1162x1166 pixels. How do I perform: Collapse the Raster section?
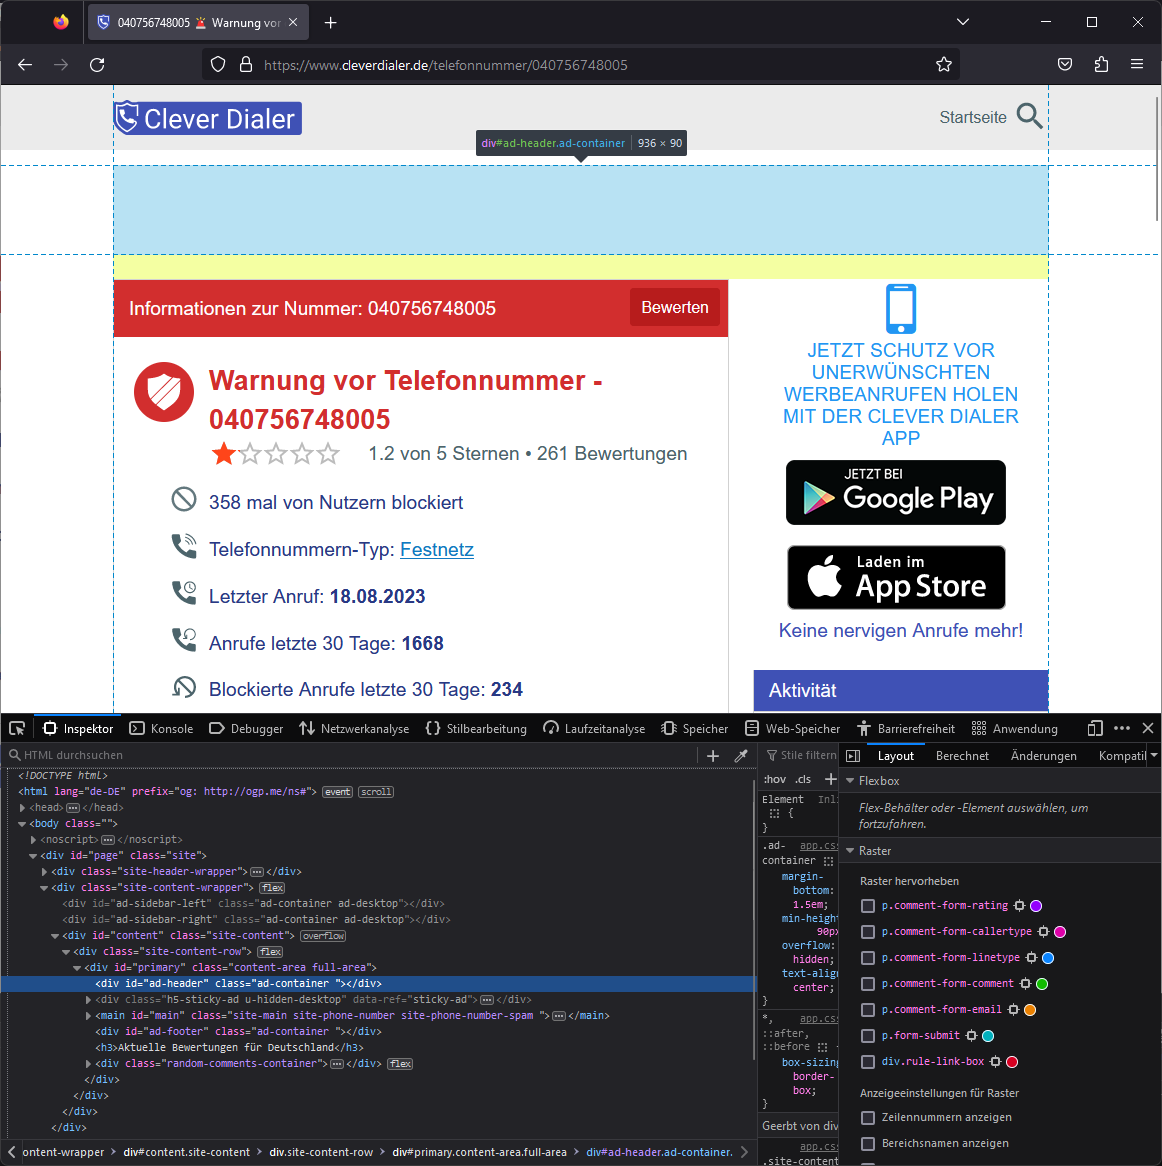coord(851,850)
